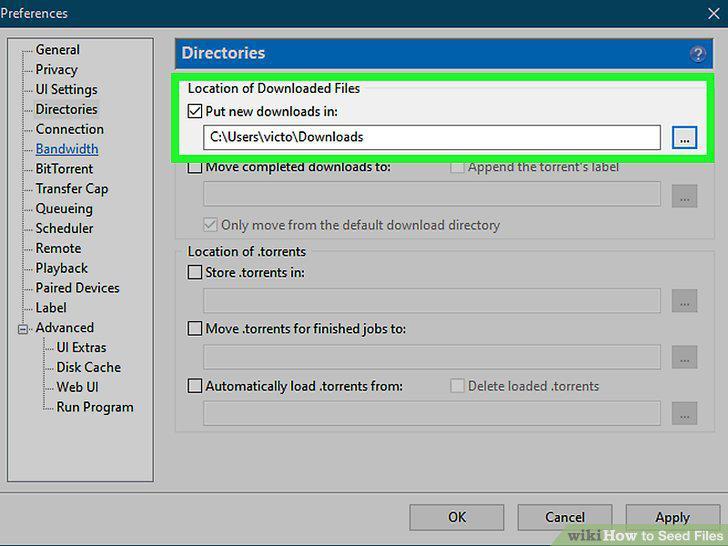
Task: Open Remote category
Action: pos(58,248)
